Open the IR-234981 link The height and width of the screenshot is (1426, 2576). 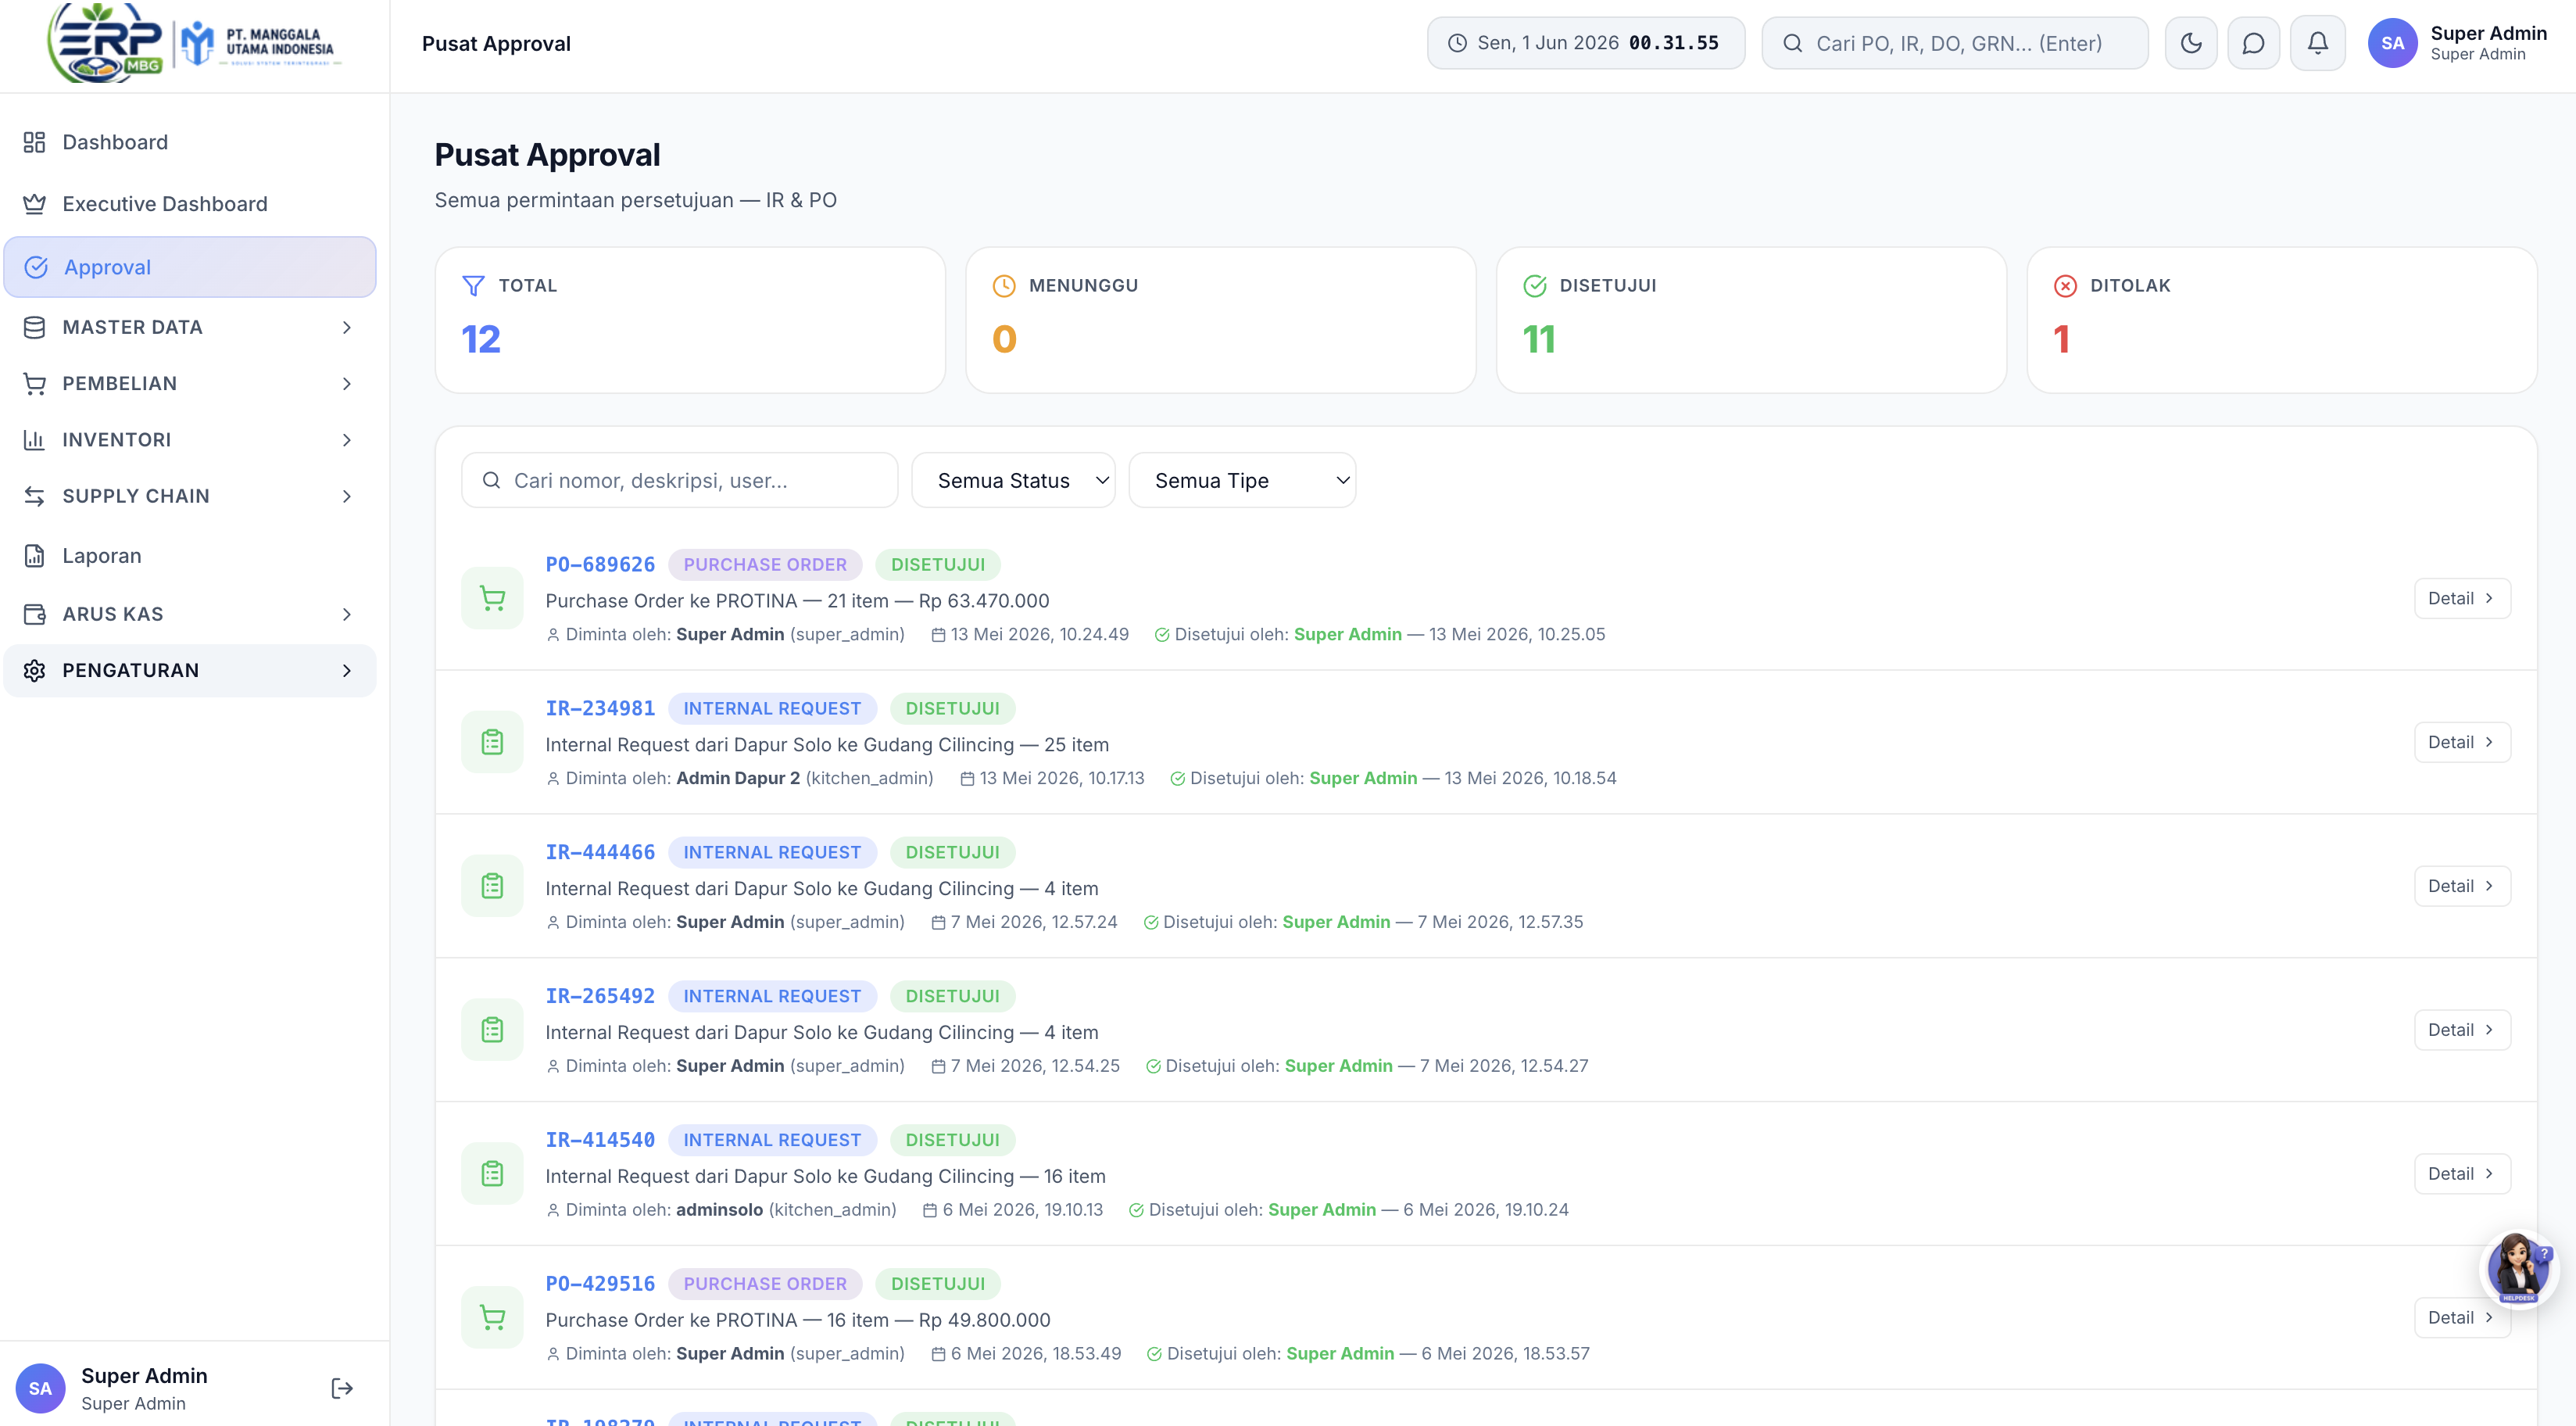600,708
